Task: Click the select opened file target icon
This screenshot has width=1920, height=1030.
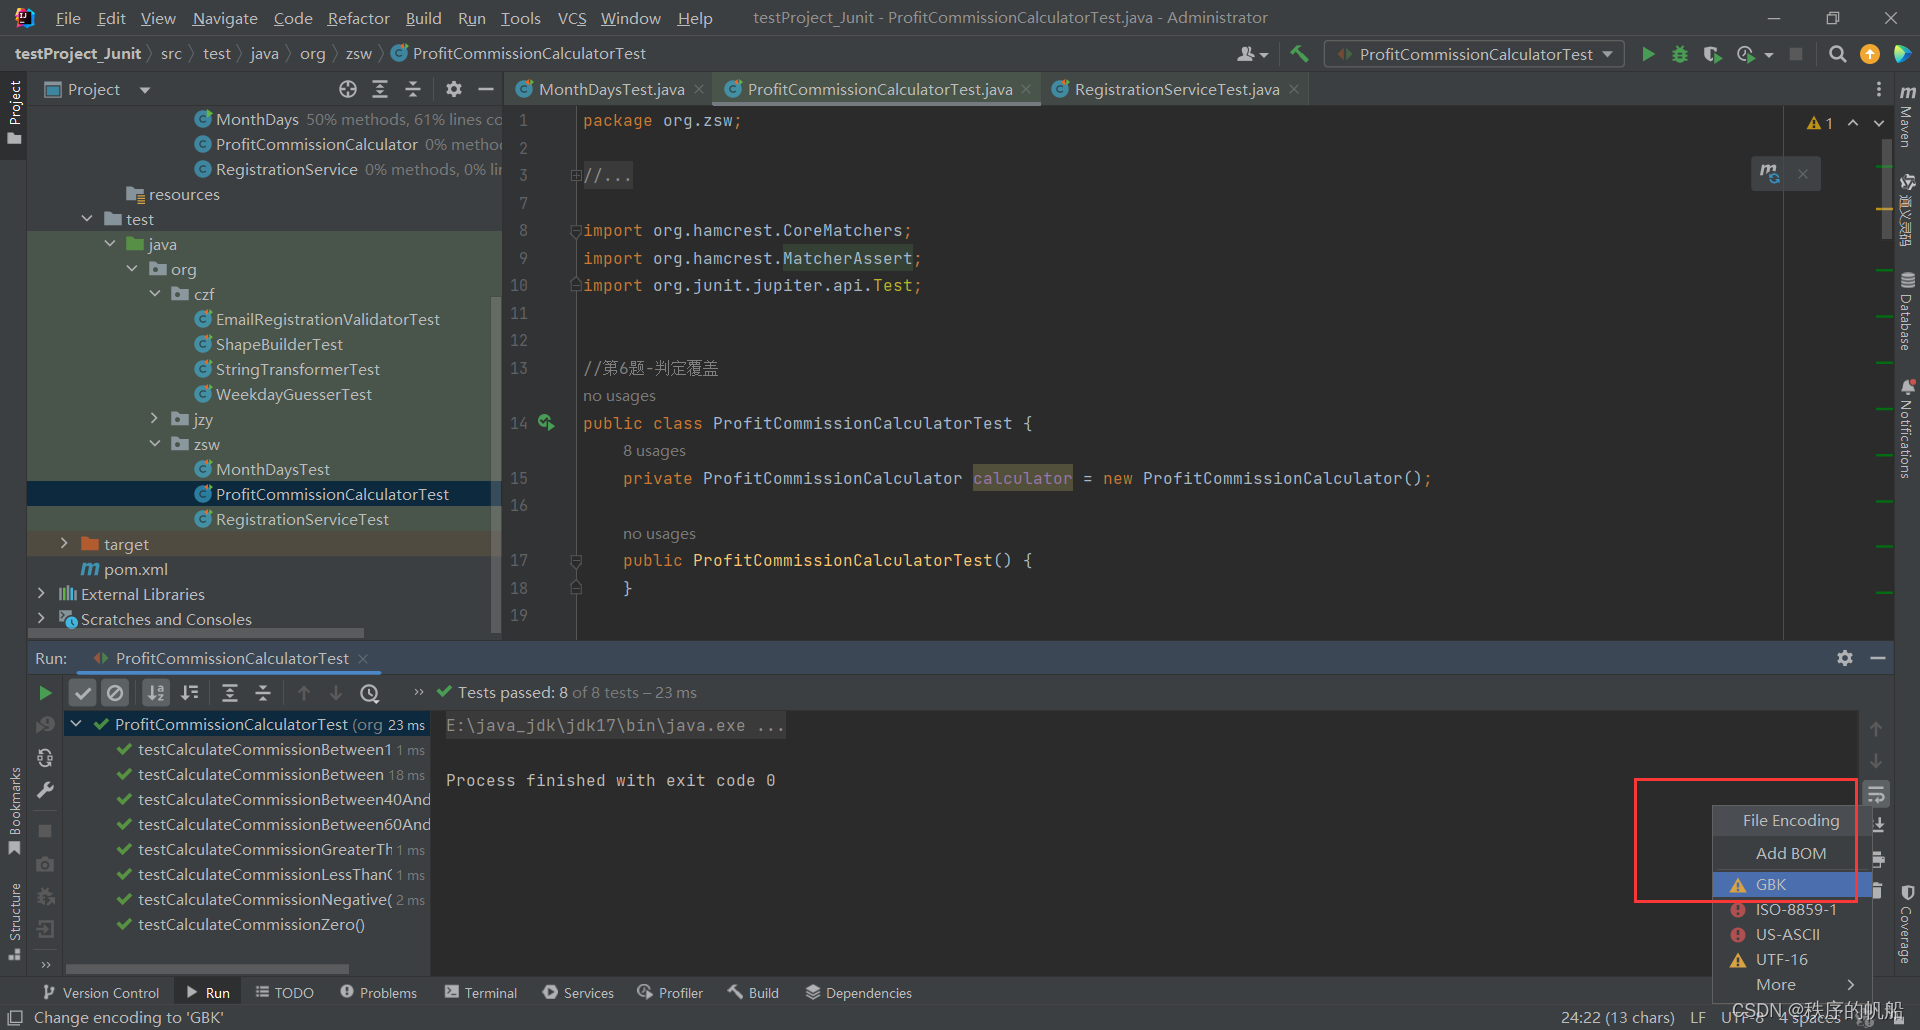Action: [348, 89]
